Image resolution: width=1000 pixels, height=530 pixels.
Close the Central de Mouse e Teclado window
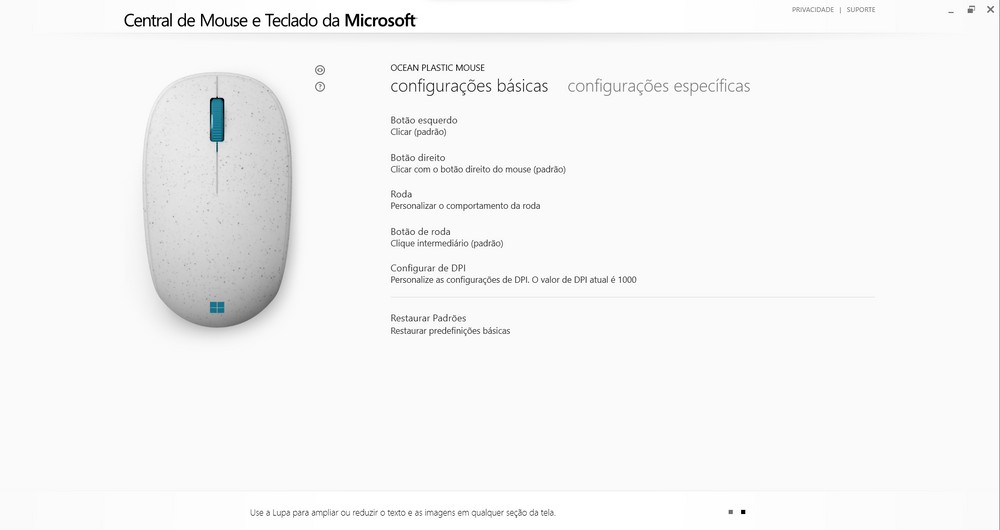pos(990,10)
